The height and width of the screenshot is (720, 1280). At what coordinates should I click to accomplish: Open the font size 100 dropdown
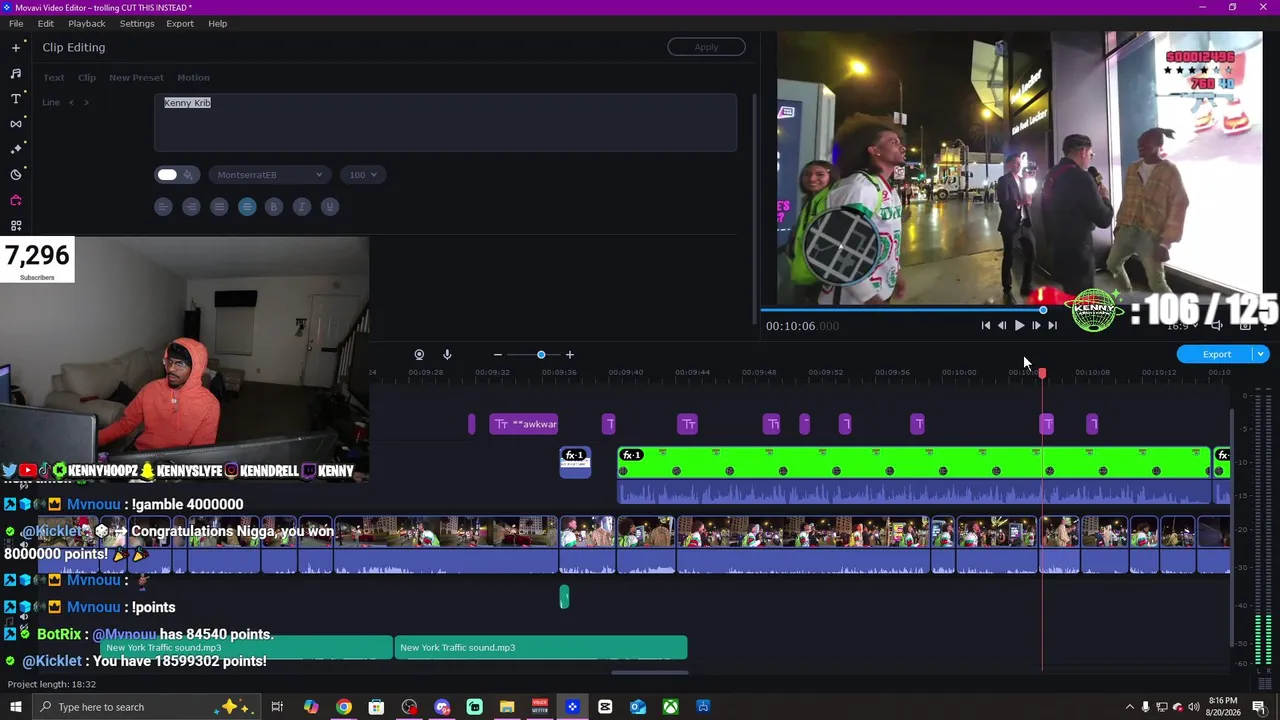click(363, 175)
